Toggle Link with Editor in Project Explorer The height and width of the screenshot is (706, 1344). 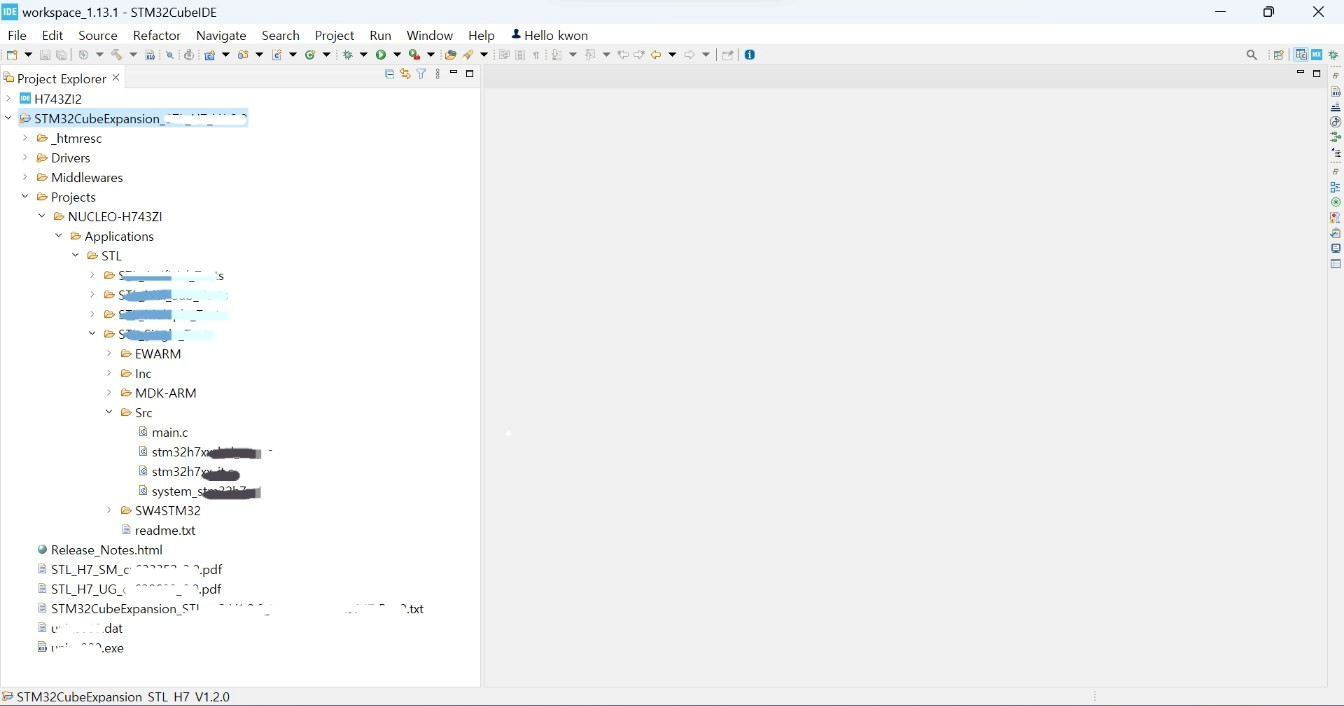(x=405, y=74)
